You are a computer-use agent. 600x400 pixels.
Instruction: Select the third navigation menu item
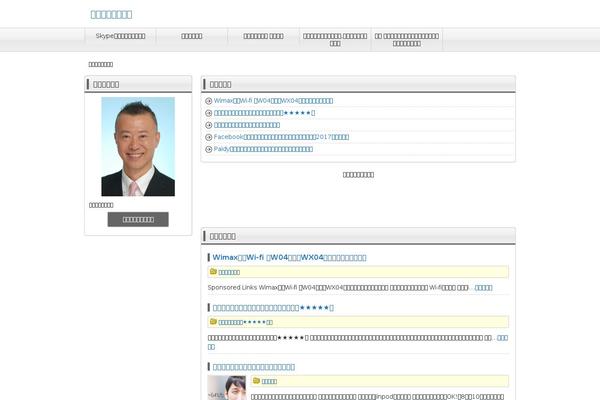263,36
